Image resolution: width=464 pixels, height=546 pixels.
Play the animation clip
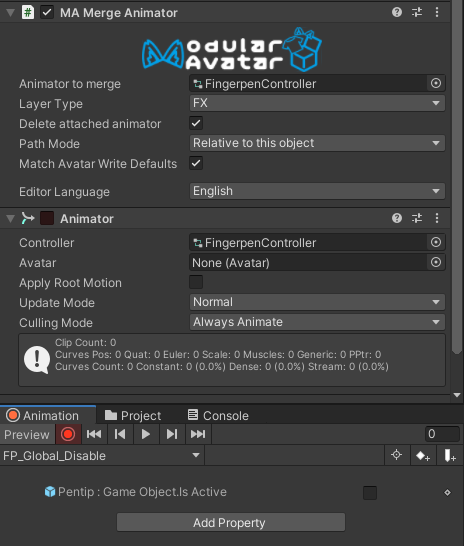pyautogui.click(x=146, y=434)
